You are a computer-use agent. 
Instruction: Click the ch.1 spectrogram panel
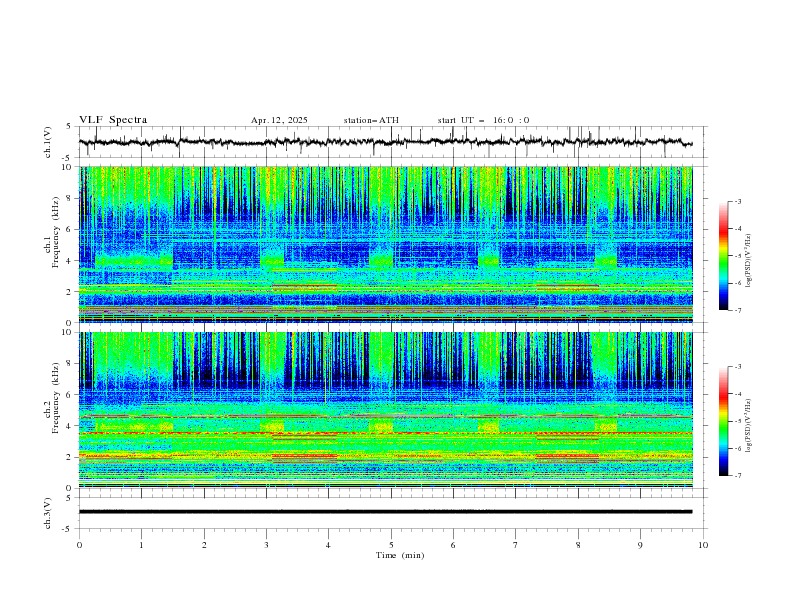tap(386, 244)
